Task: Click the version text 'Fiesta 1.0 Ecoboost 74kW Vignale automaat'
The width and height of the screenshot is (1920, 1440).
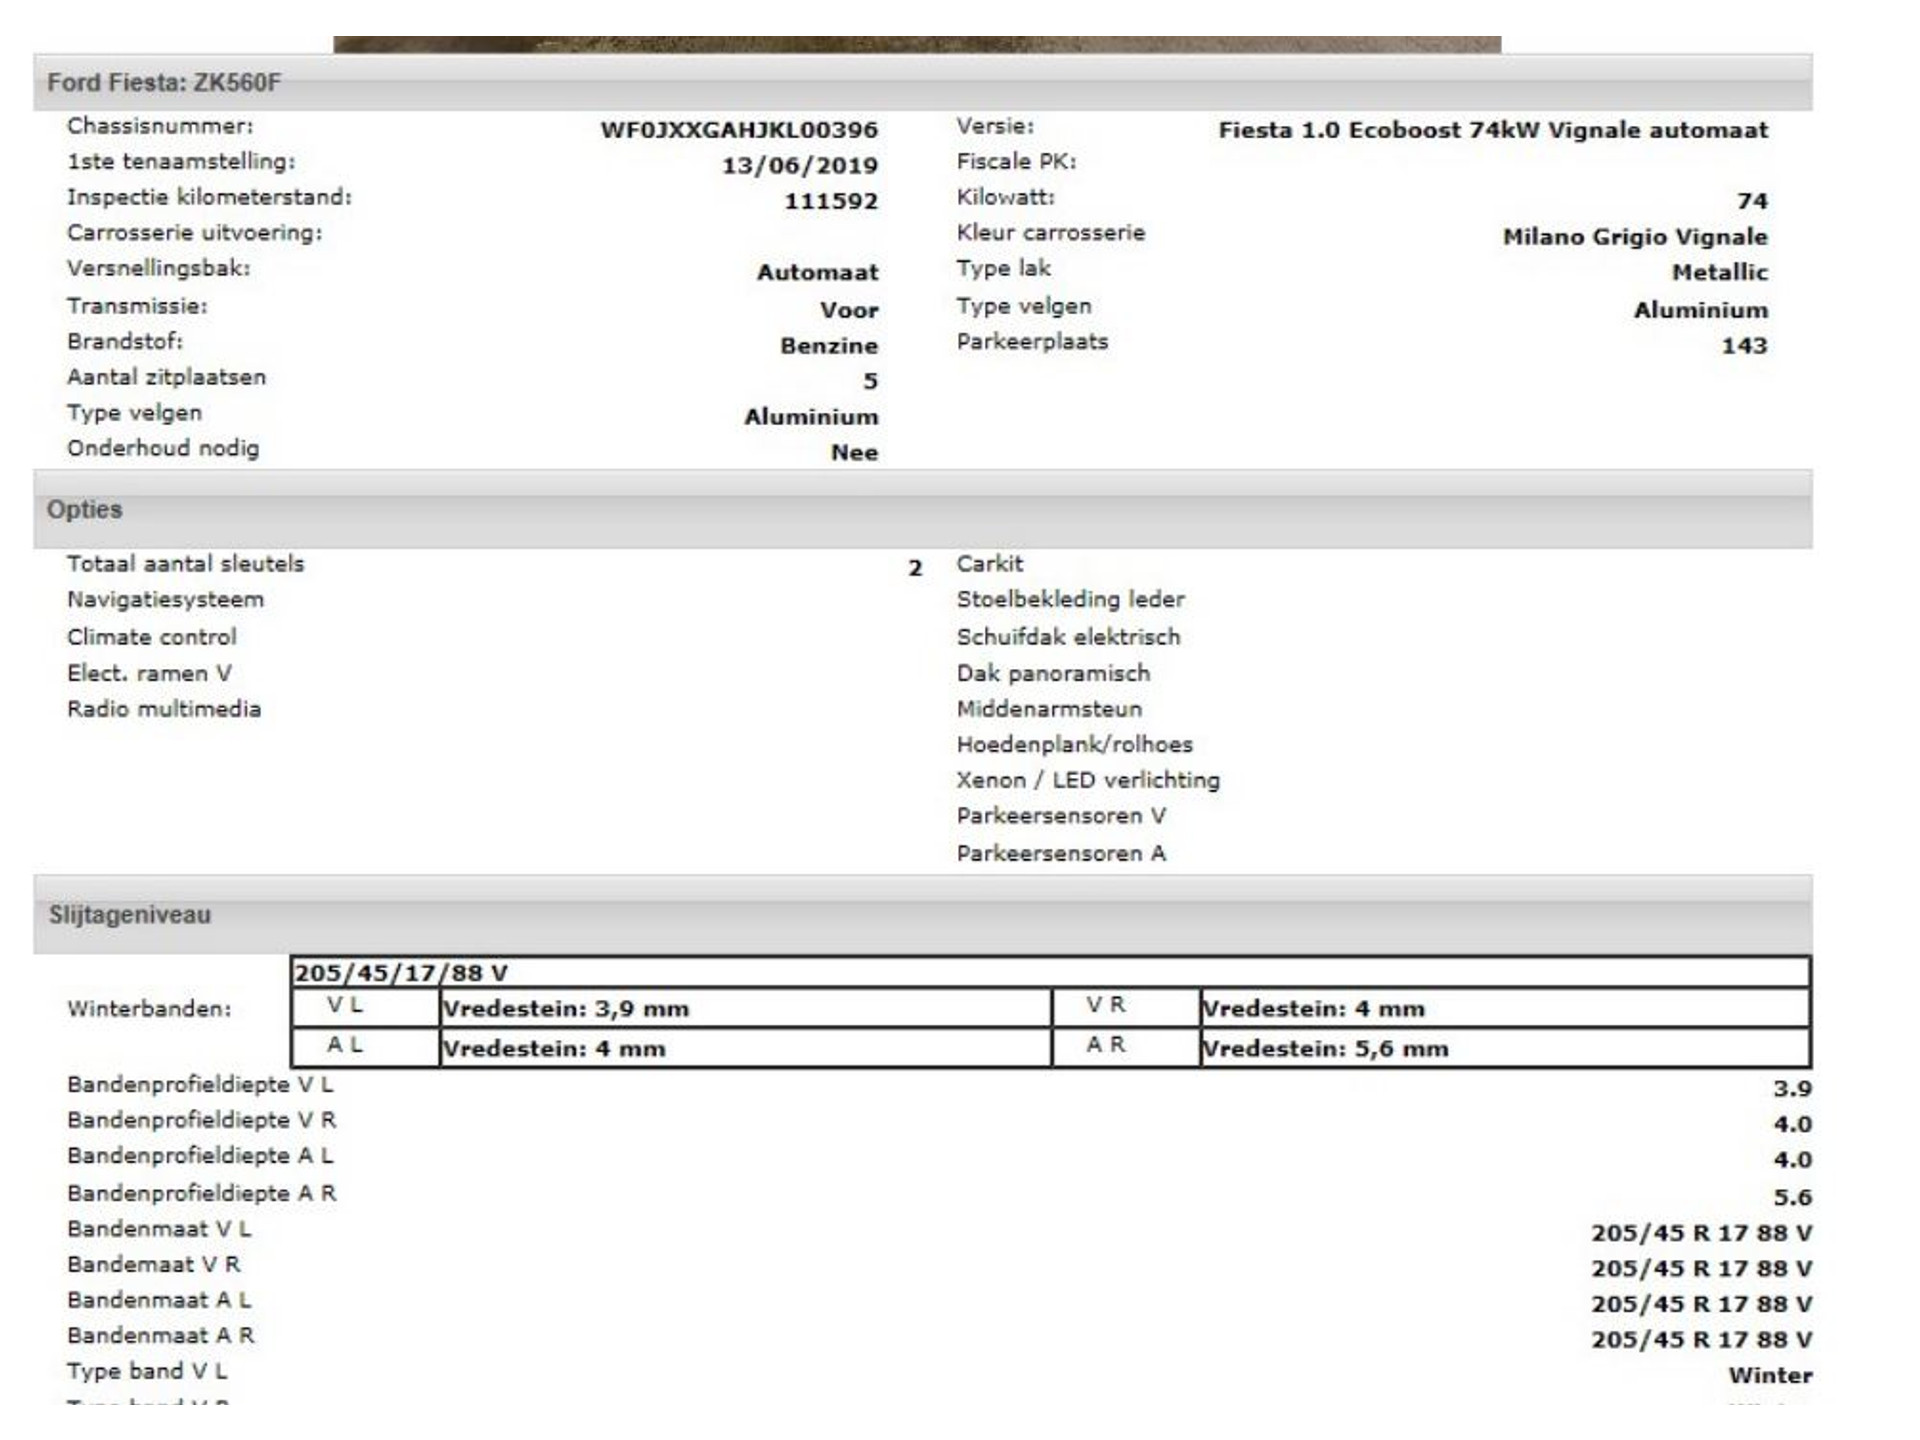Action: coord(1493,130)
